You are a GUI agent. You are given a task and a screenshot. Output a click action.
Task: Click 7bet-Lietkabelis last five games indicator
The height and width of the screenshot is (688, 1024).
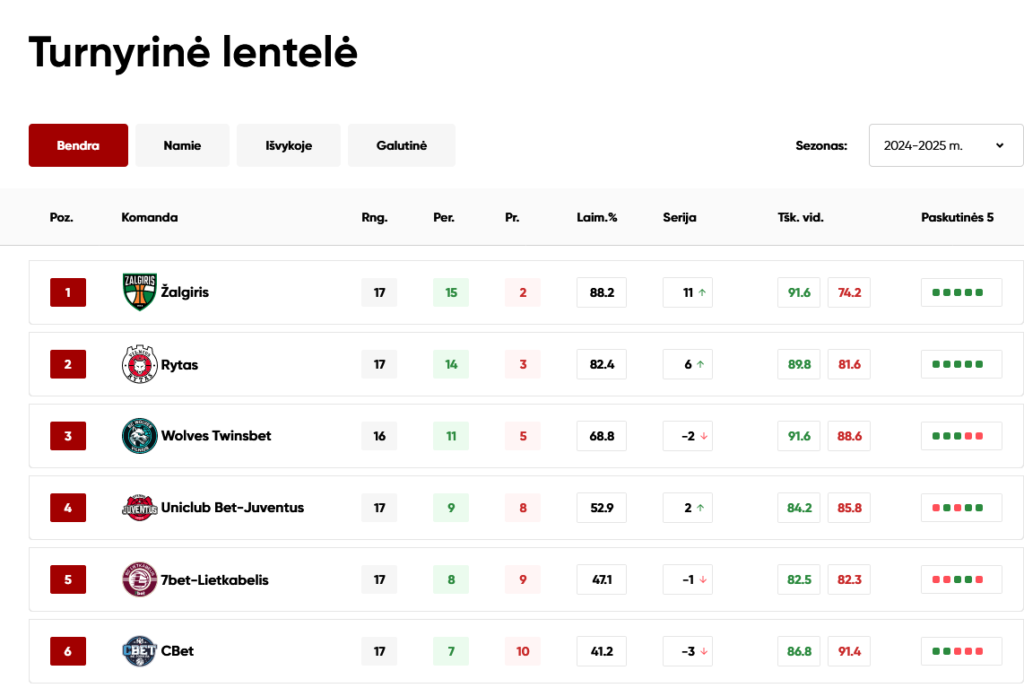[962, 580]
